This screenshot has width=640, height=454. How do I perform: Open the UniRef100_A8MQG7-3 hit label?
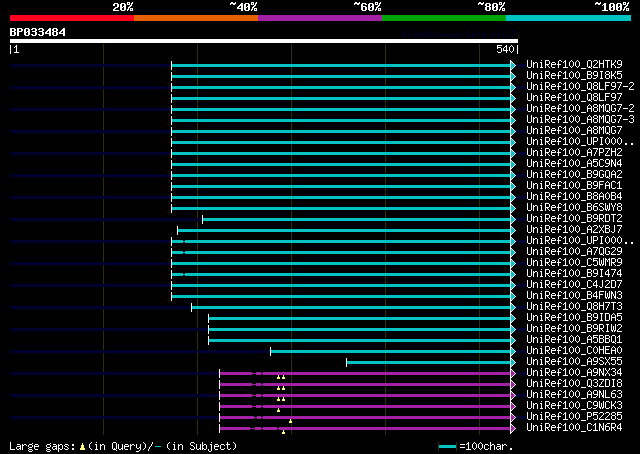coord(580,119)
